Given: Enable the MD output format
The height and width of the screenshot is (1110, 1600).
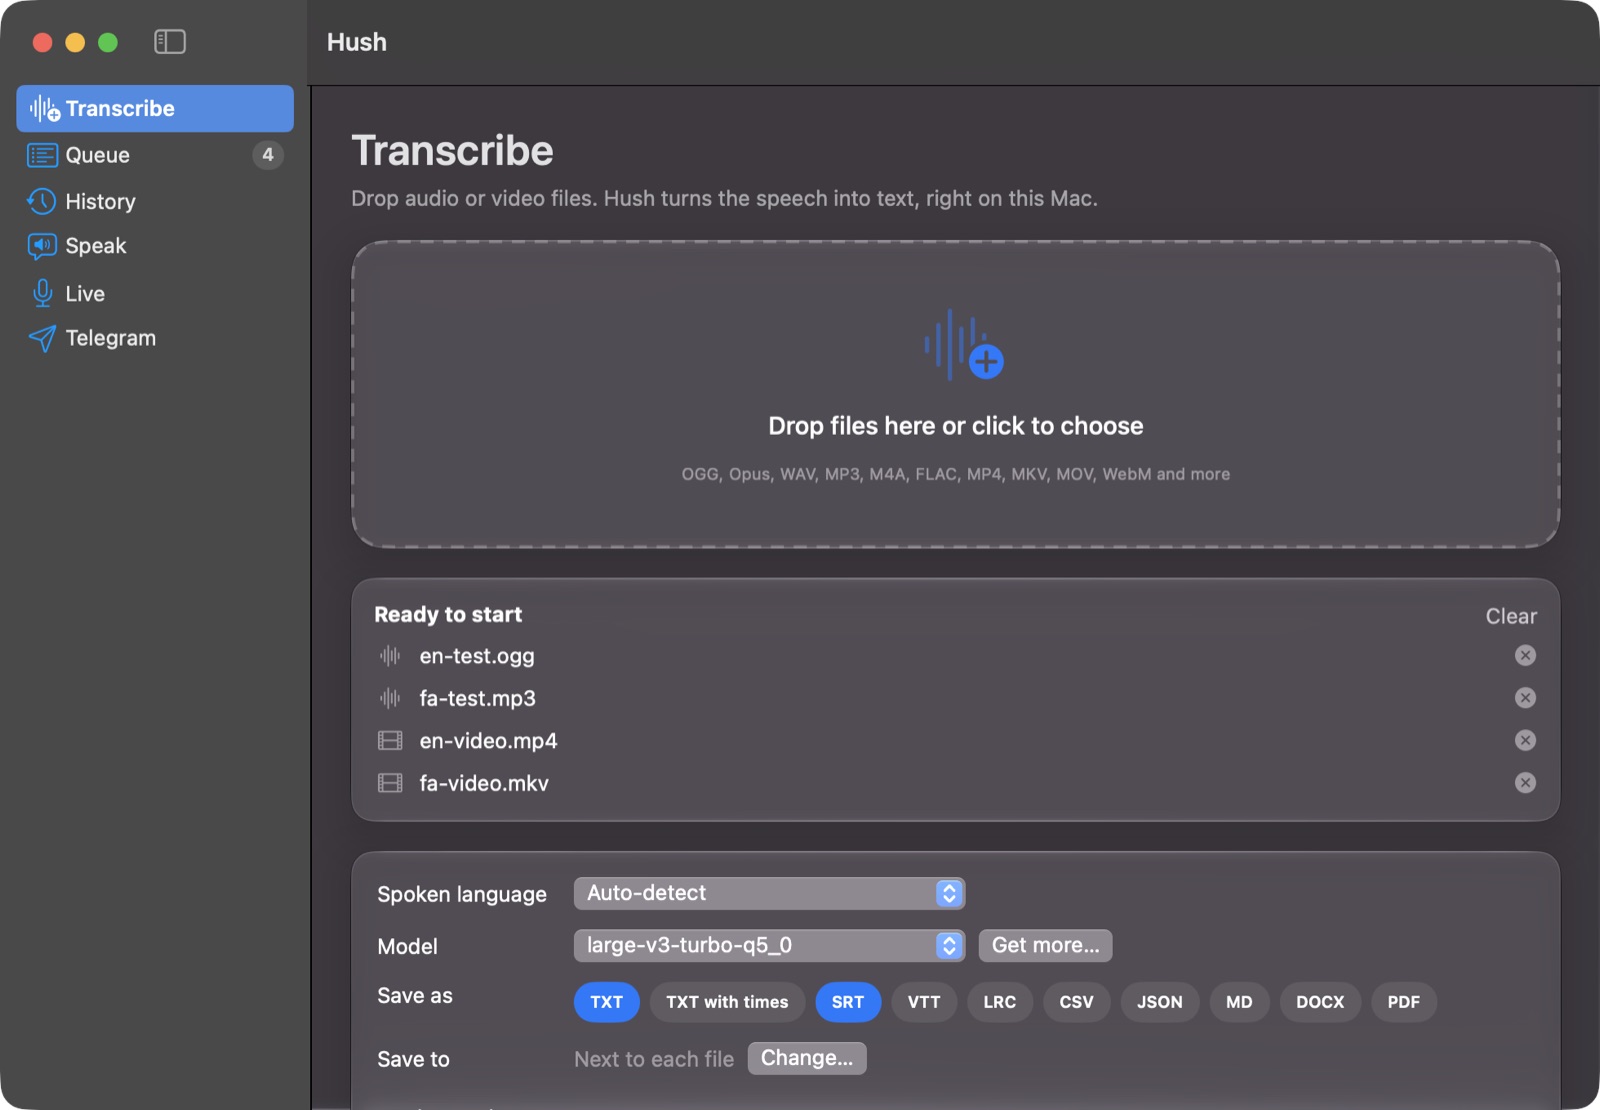Looking at the screenshot, I should coord(1239,1002).
